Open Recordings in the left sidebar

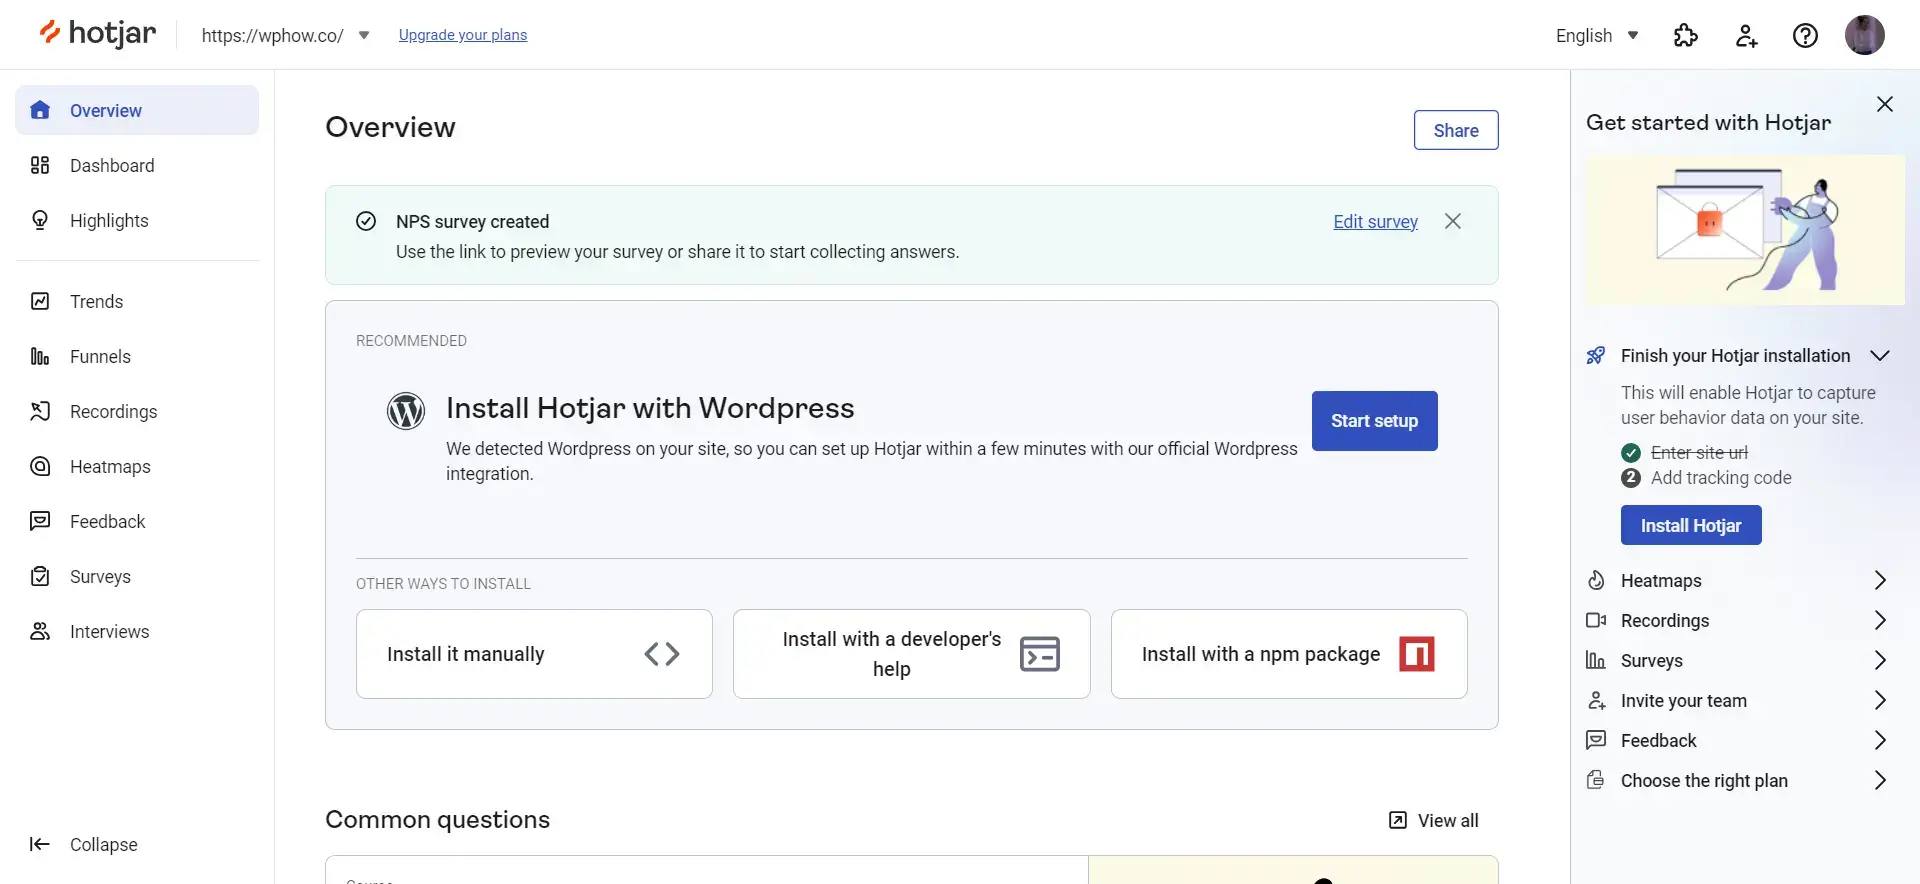point(137,411)
